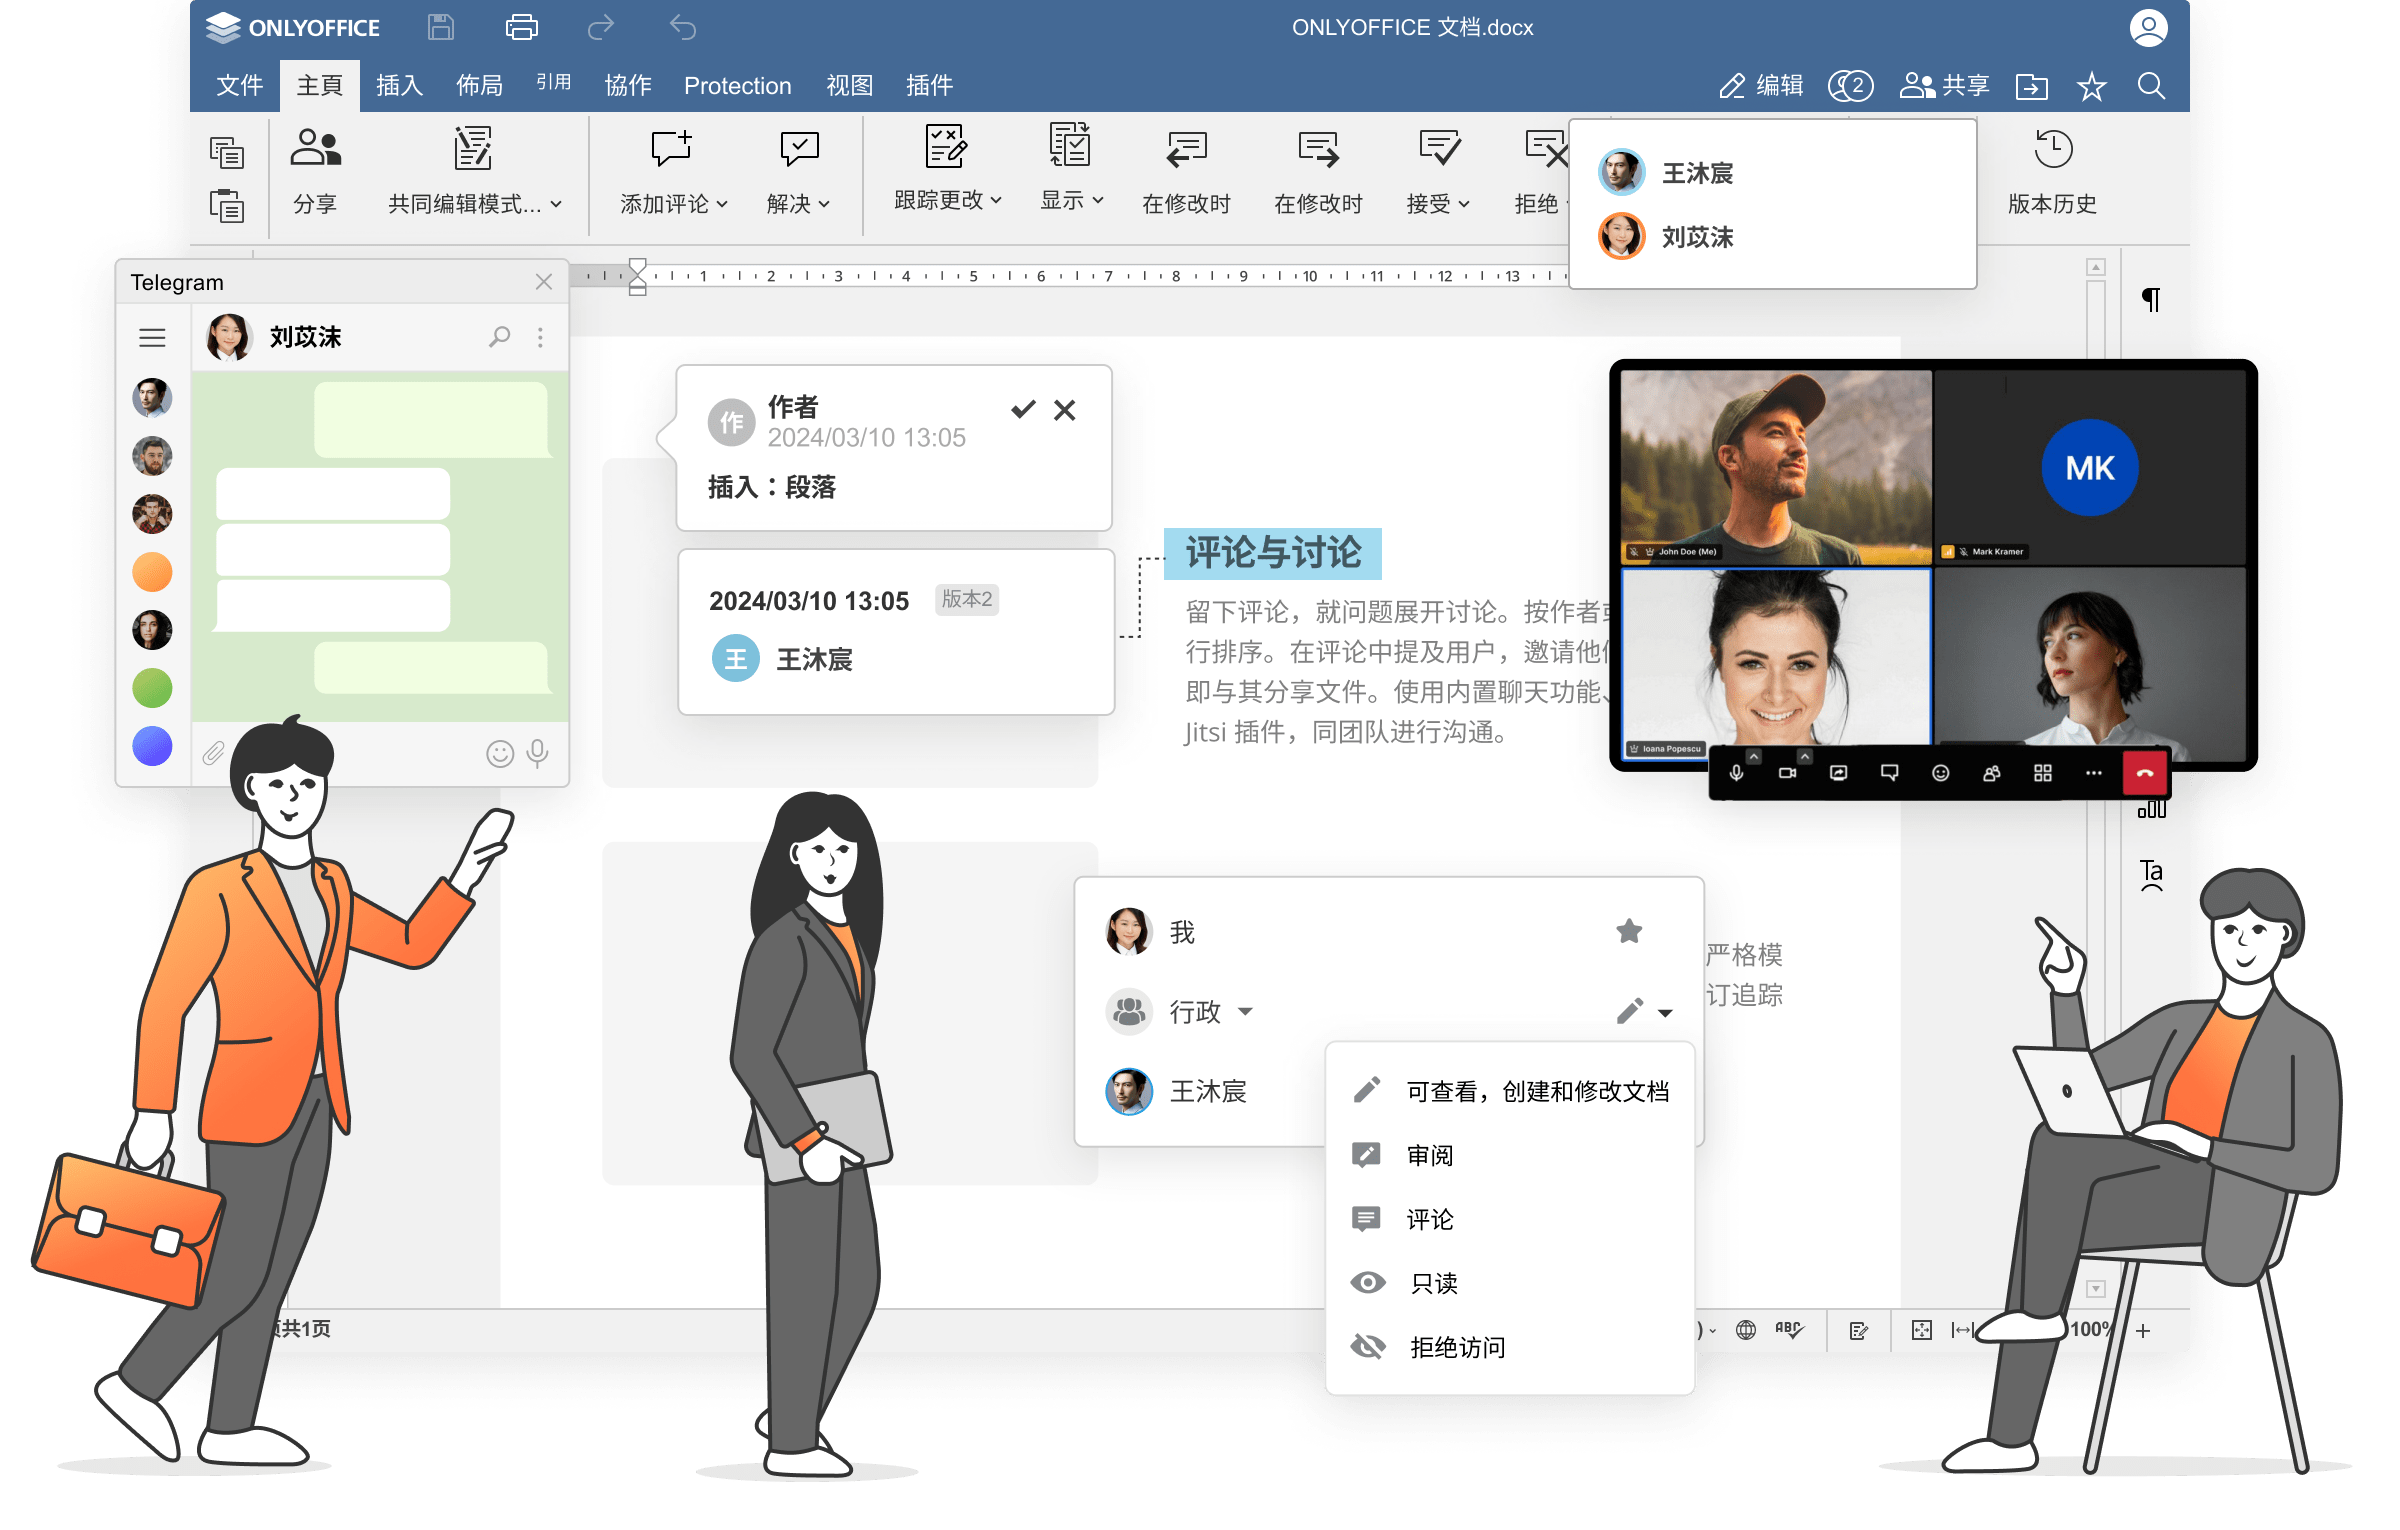The height and width of the screenshot is (1530, 2400).
Task: Switch to the 佈局 tab
Action: [x=479, y=85]
